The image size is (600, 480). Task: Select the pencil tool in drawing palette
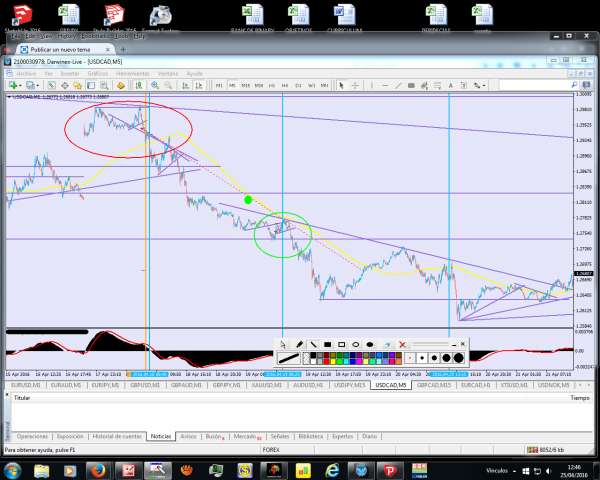pyautogui.click(x=299, y=344)
